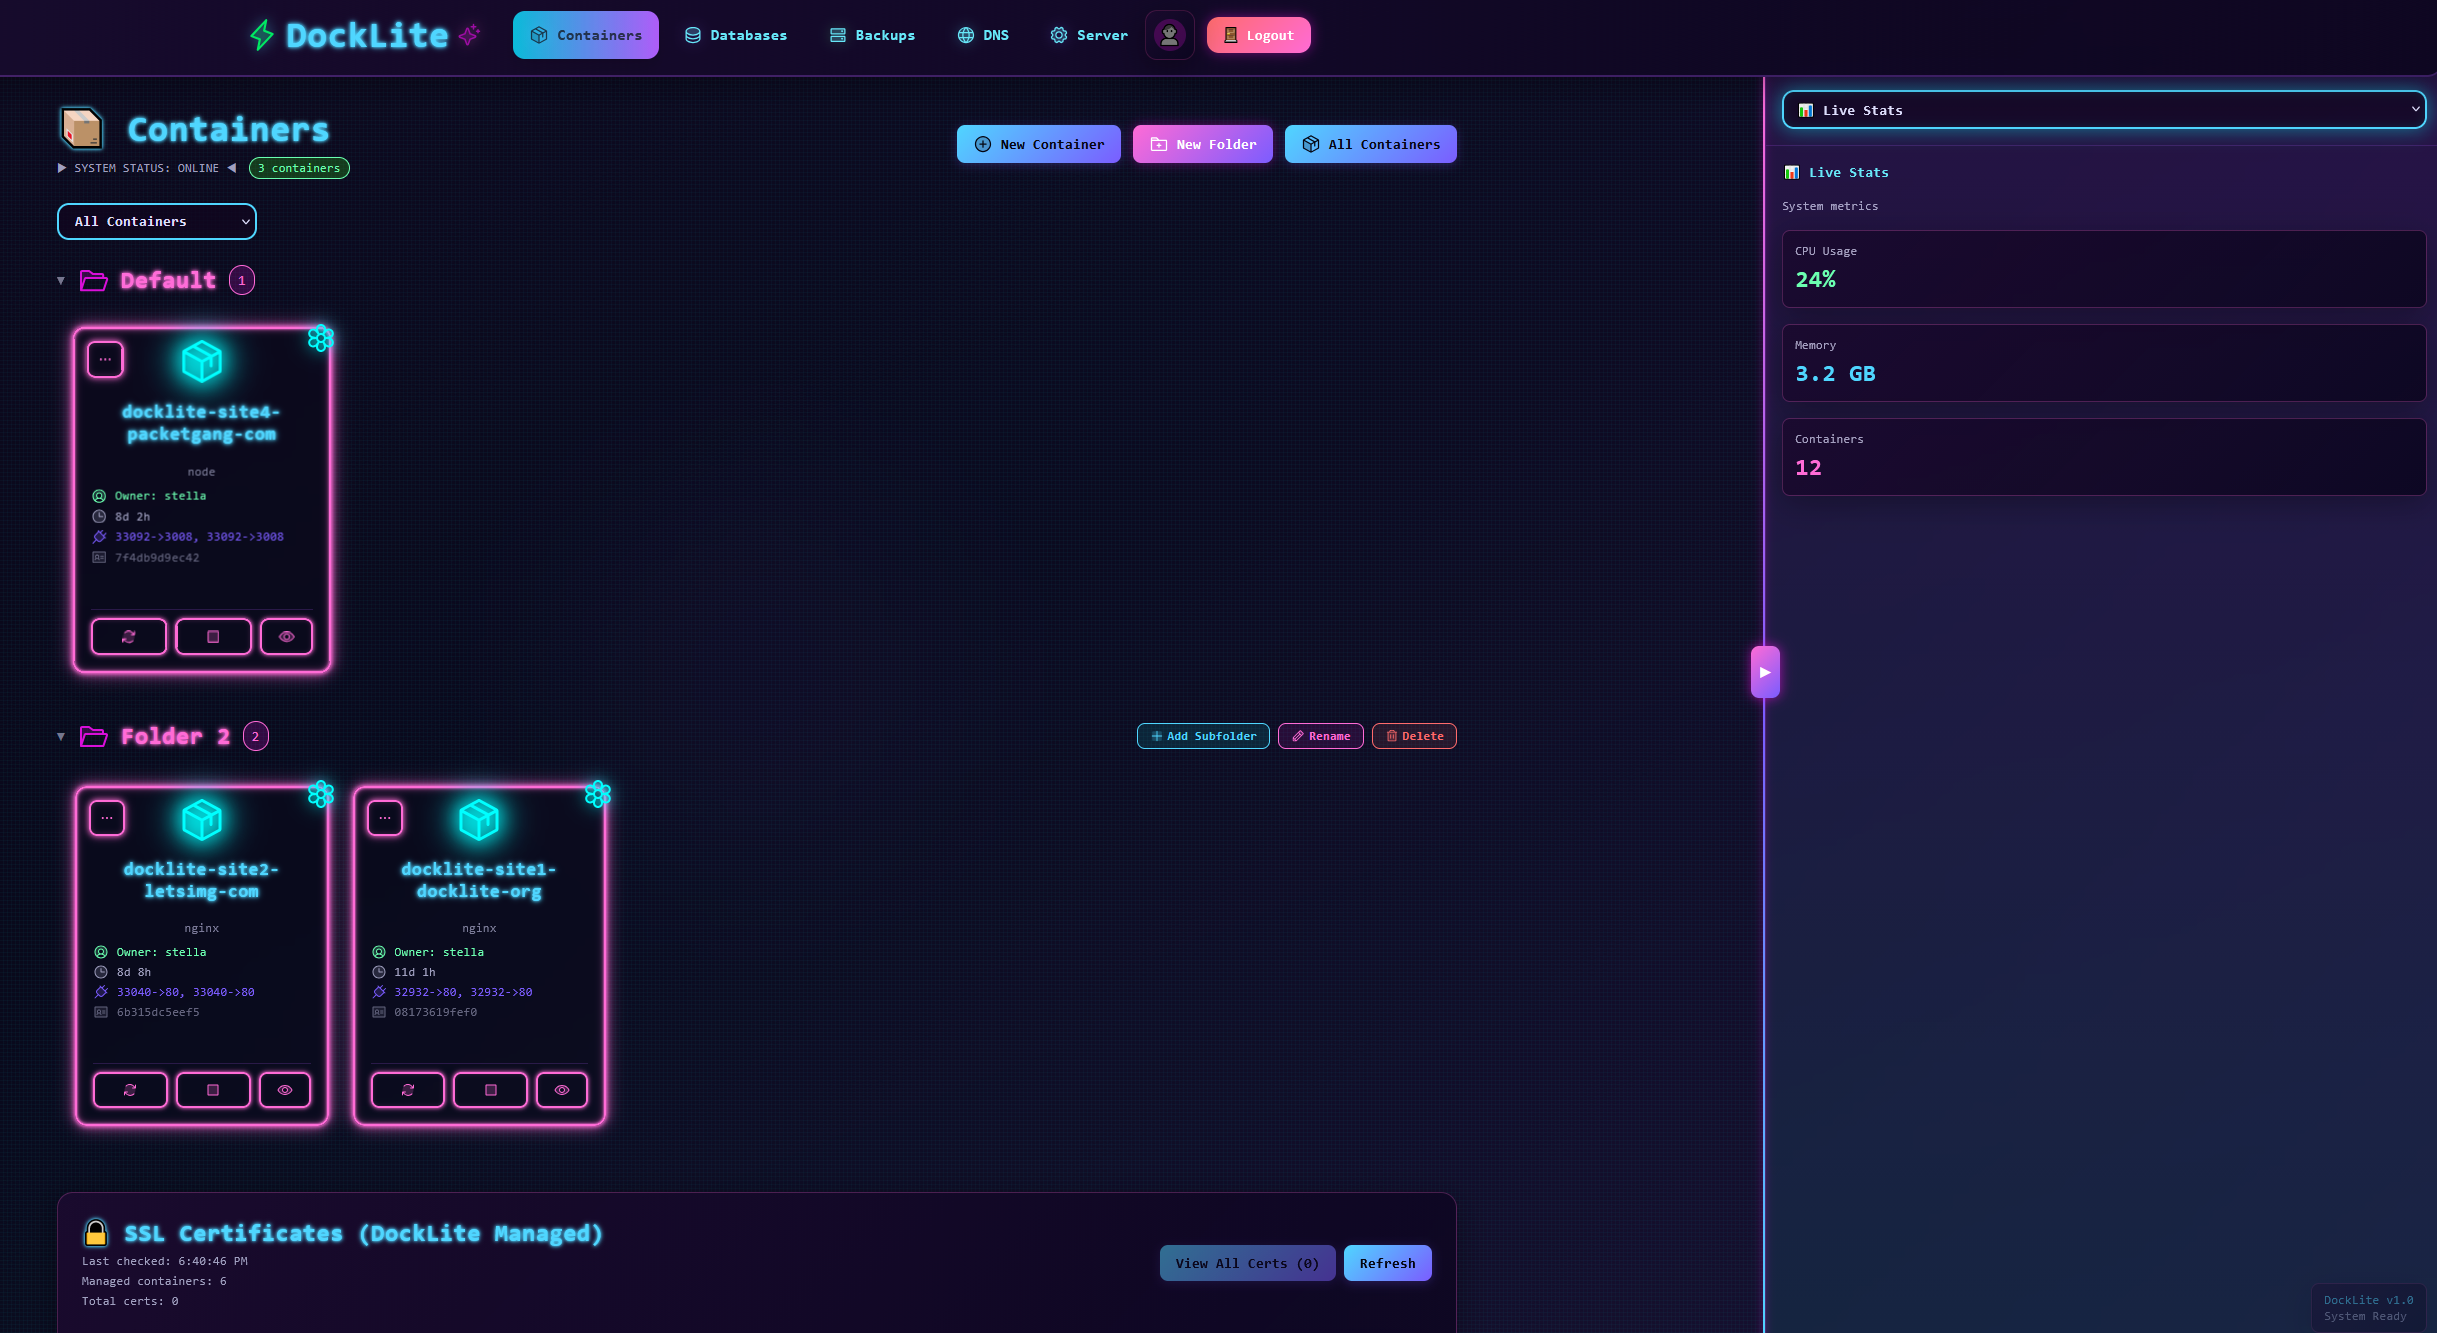The image size is (2437, 1333).
Task: Click the Default folder icon
Action: coord(94,280)
